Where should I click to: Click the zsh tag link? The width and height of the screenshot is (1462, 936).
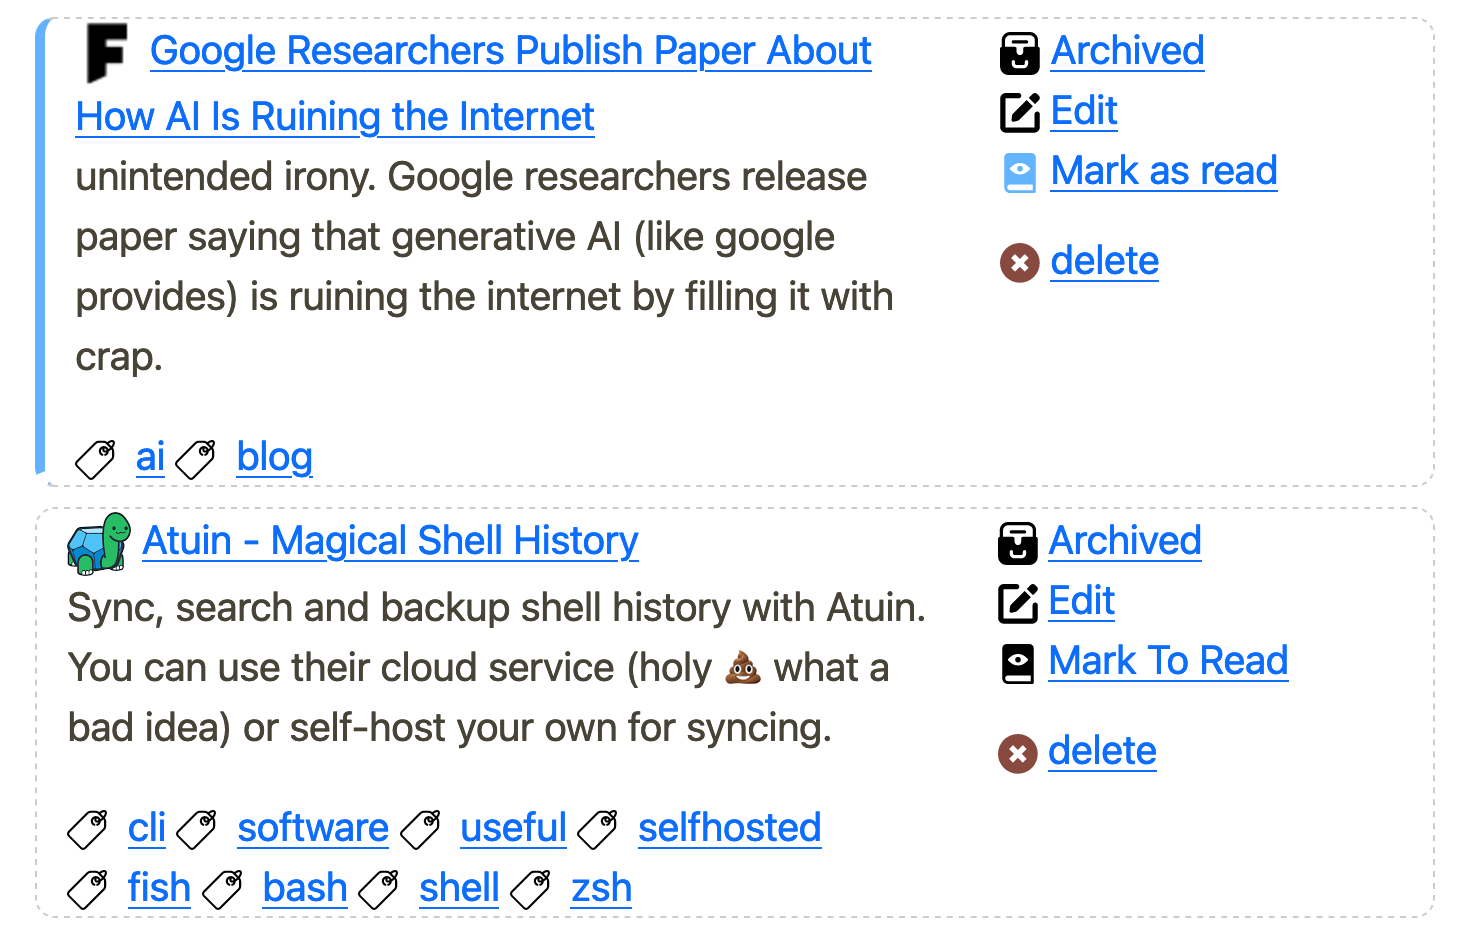[600, 888]
